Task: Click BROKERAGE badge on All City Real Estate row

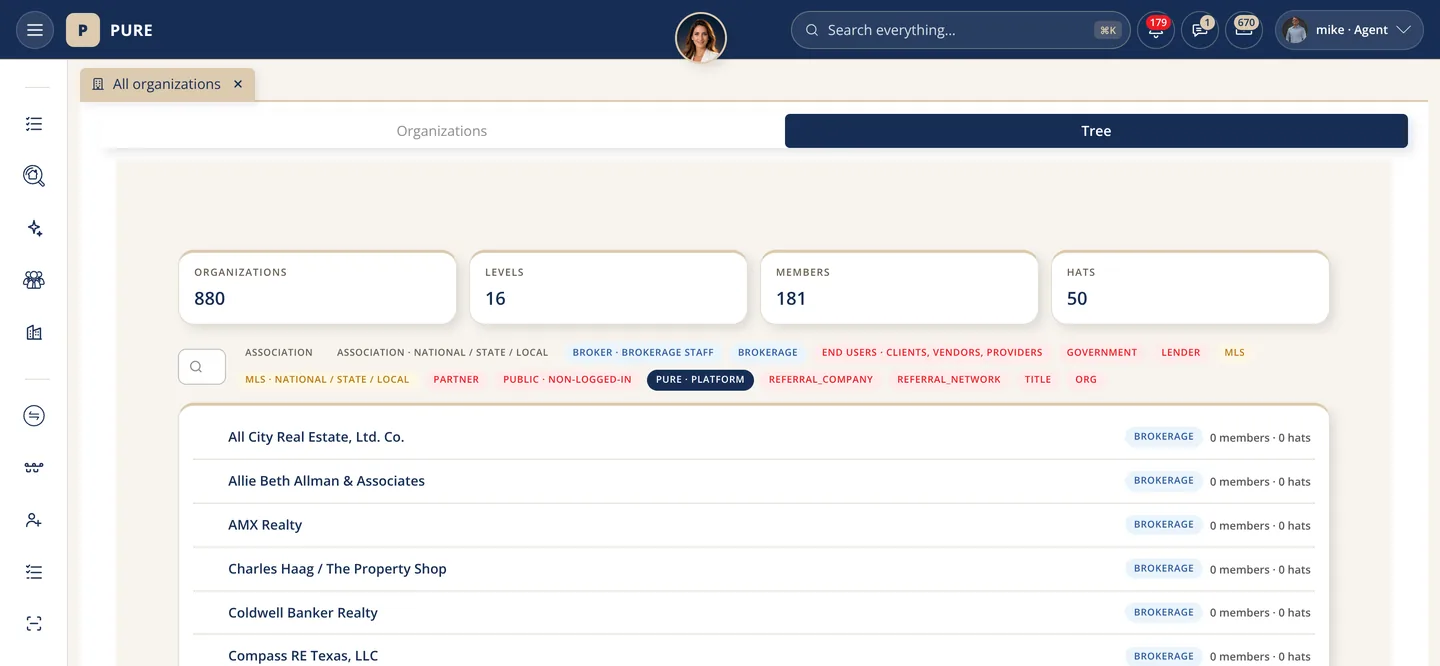Action: pyautogui.click(x=1164, y=436)
